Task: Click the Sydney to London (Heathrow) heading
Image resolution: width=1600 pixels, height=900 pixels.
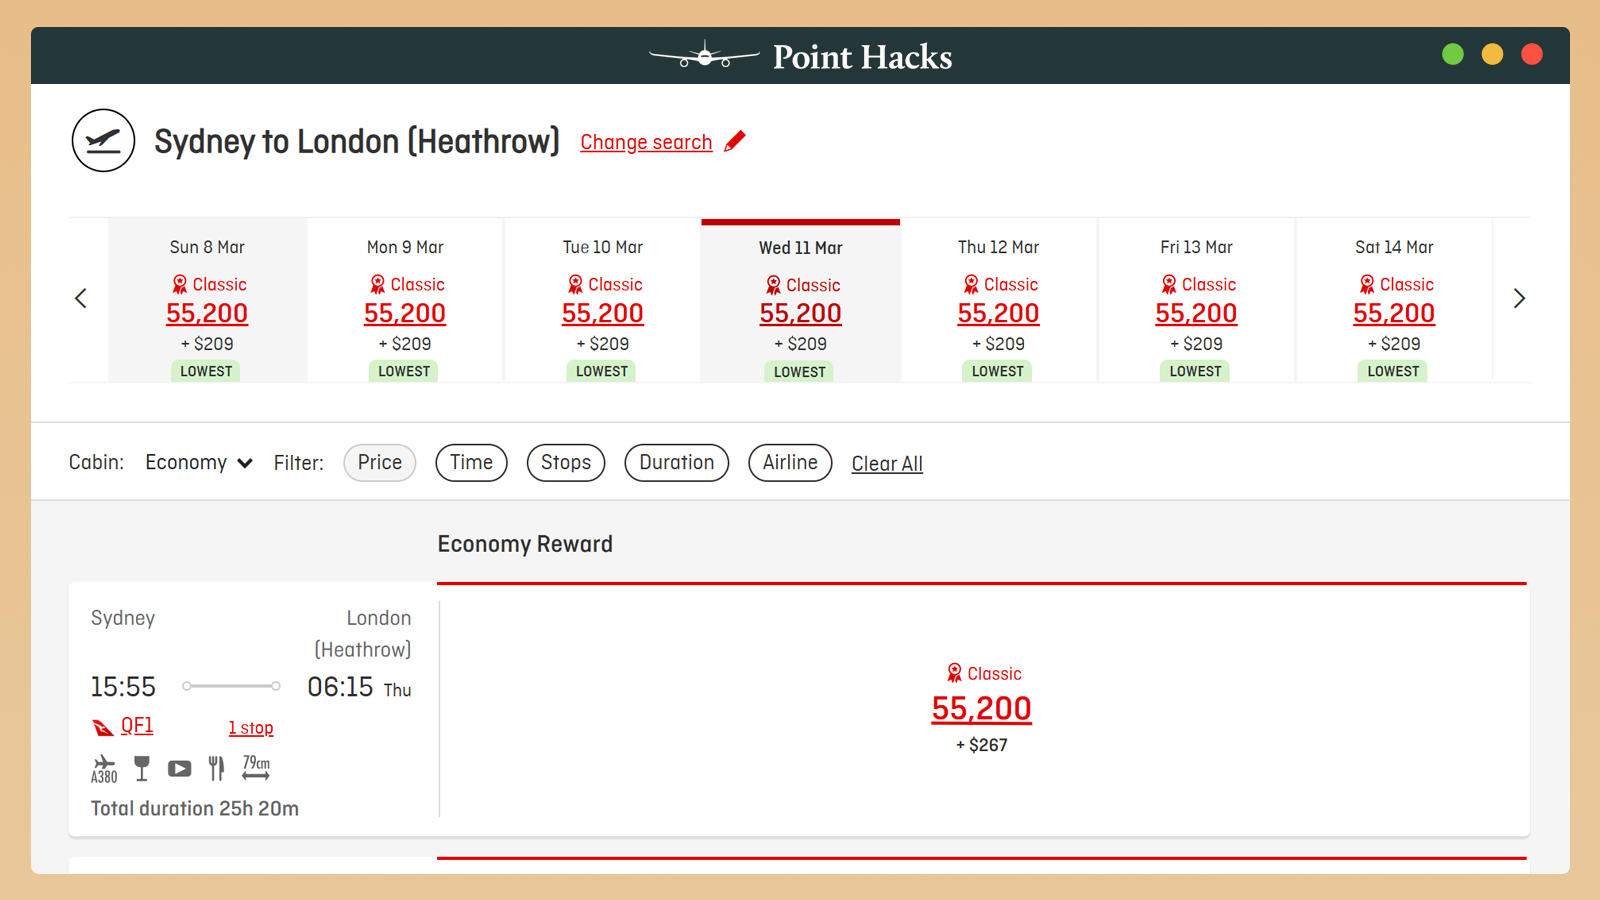Action: pyautogui.click(x=357, y=141)
